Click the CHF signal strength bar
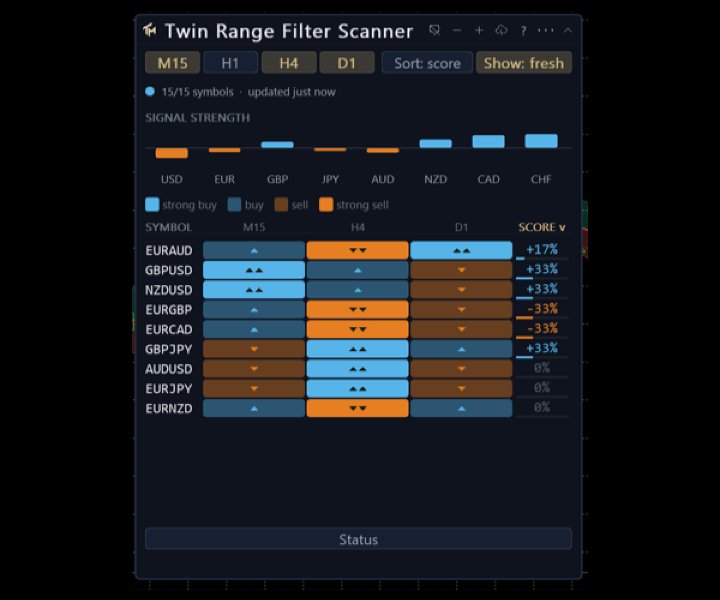Image resolution: width=720 pixels, height=600 pixels. (541, 141)
